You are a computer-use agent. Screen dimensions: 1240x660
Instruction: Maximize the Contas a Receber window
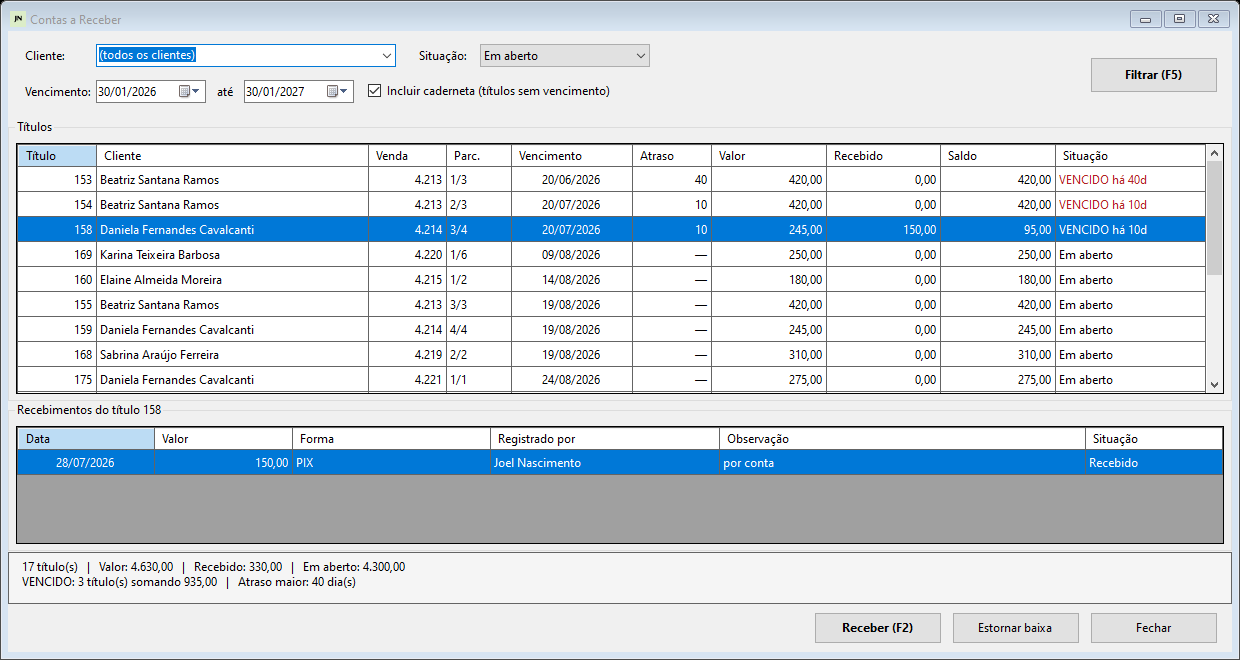pos(1180,19)
